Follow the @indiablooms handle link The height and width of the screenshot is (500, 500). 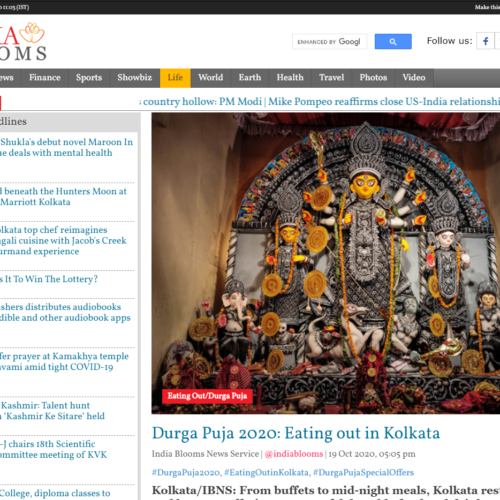coord(294,454)
